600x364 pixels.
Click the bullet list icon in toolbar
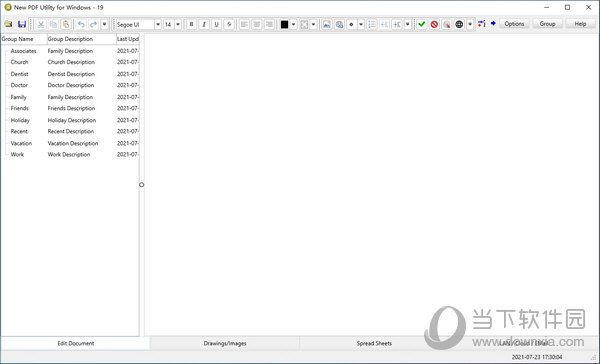(x=372, y=24)
